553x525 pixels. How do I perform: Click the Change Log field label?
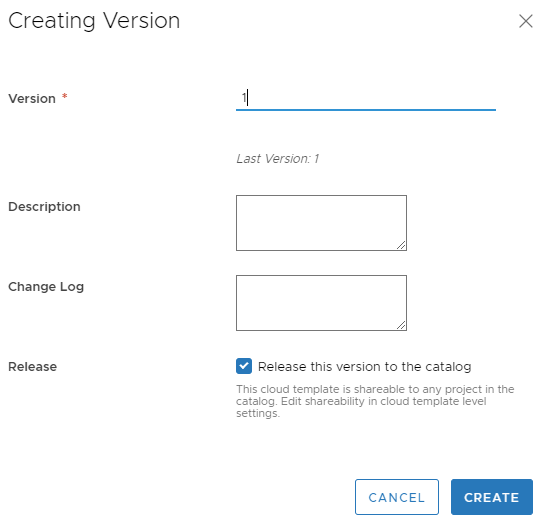click(46, 287)
